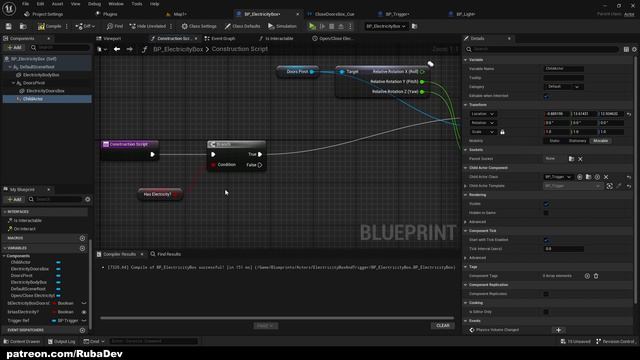Toggle the Hidden in Game checkbox
Image resolution: width=640 pixels, height=360 pixels.
coord(546,213)
